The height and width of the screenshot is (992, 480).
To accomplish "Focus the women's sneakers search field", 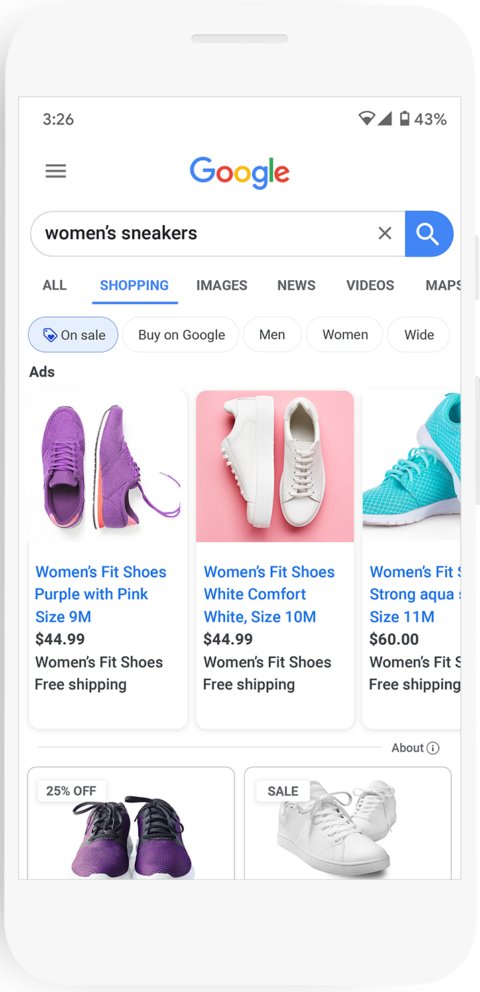I will (209, 233).
